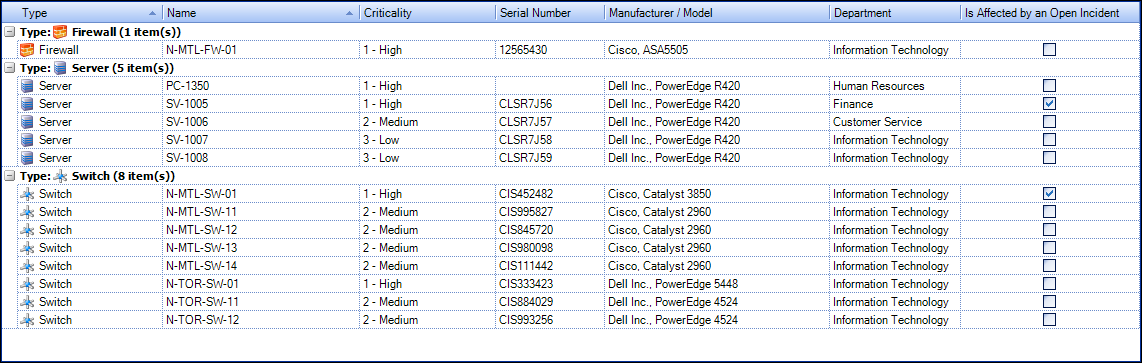Click the sort arrow in the Type column header

[x=151, y=13]
